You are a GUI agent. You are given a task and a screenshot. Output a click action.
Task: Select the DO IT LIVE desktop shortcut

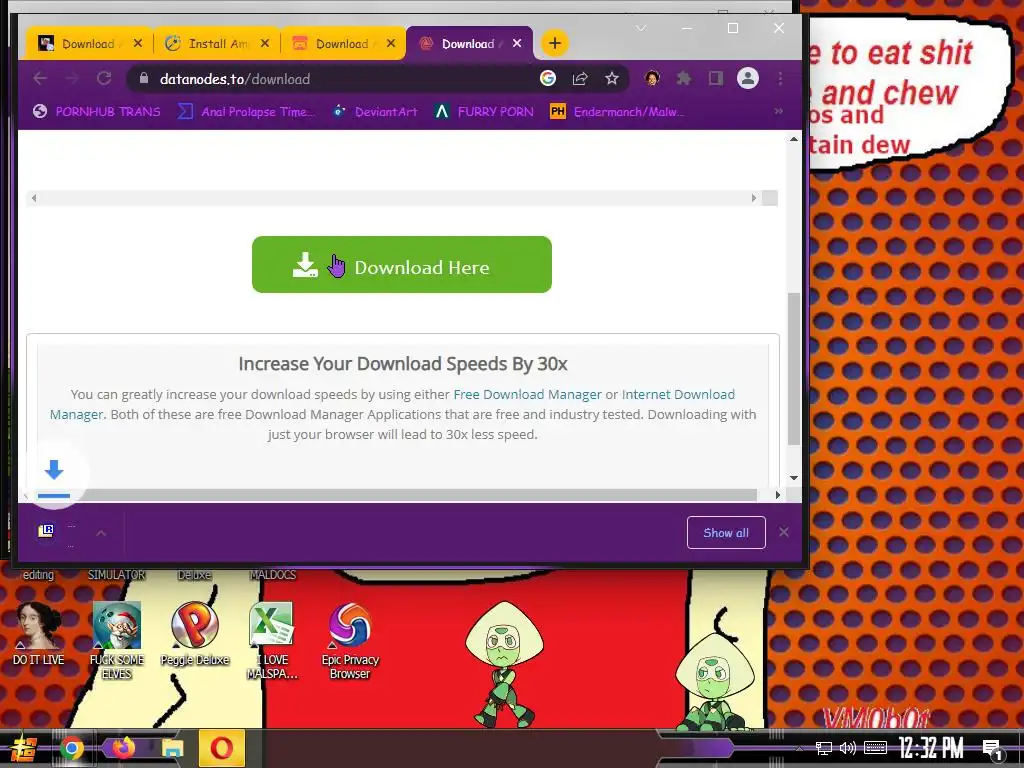[x=39, y=633]
